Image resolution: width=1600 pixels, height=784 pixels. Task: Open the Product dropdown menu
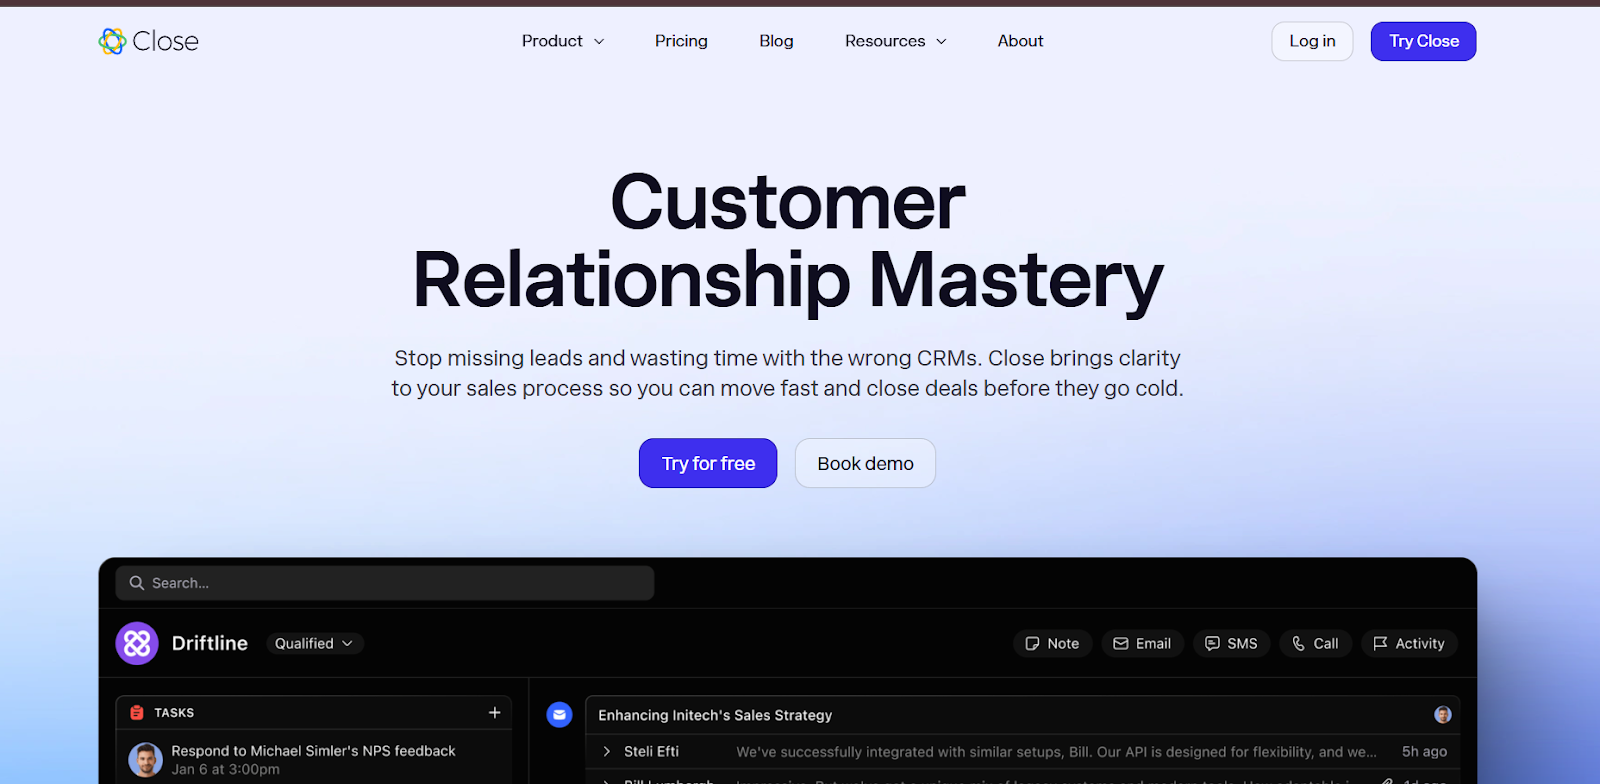563,41
